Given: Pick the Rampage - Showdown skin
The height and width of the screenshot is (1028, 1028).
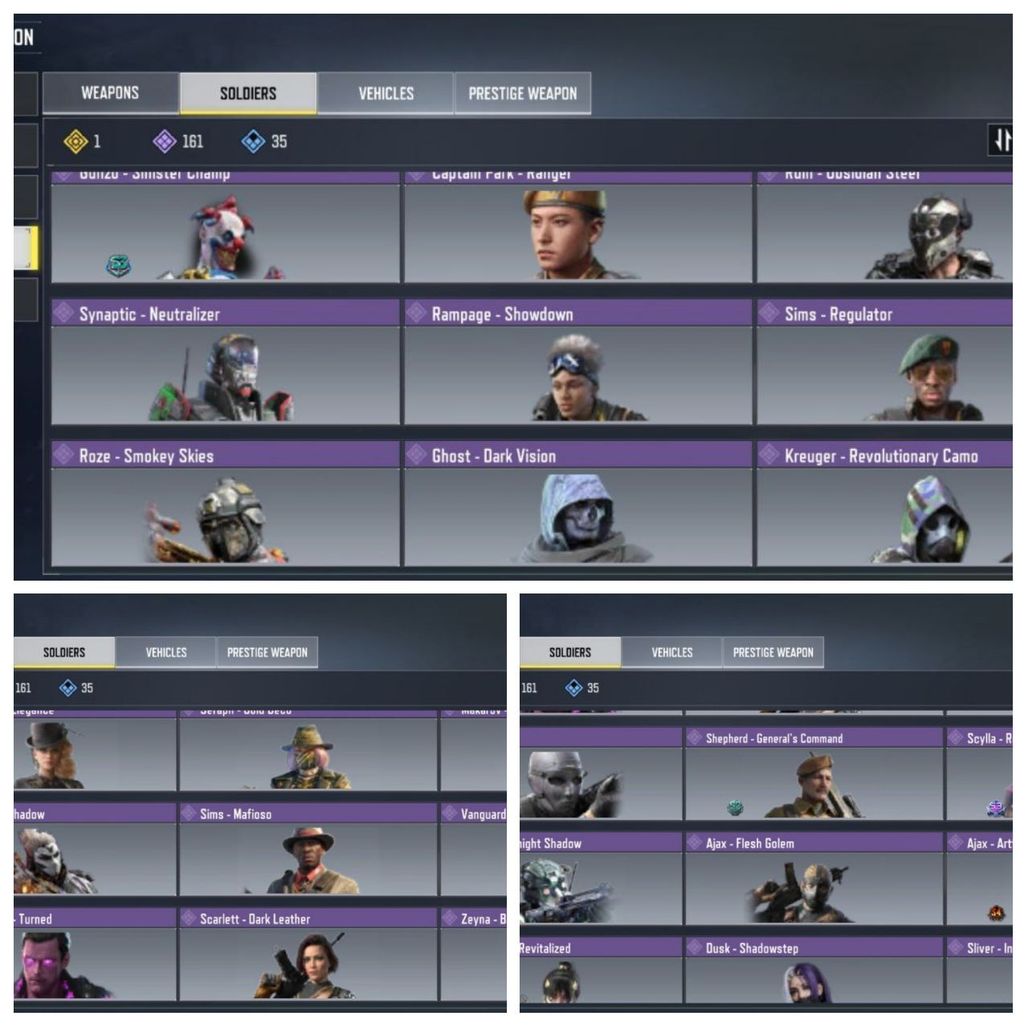Looking at the screenshot, I should click(578, 362).
